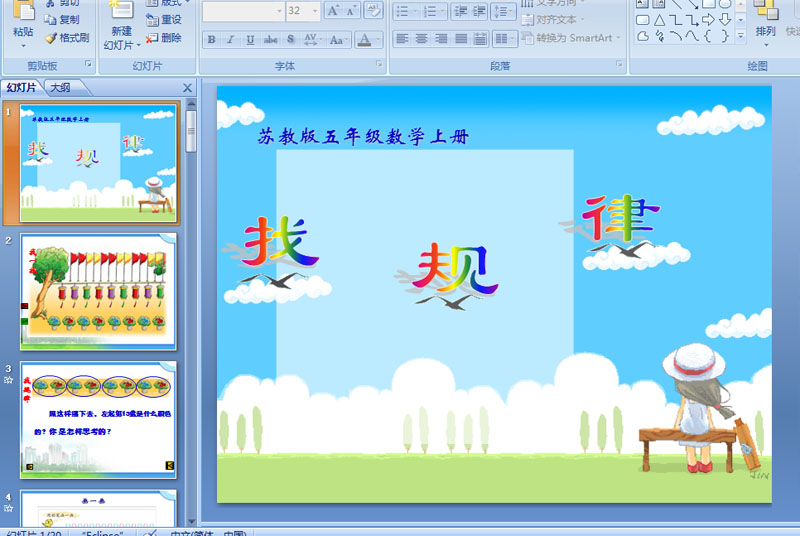The image size is (800, 536).
Task: Center the text
Action: [x=421, y=38]
